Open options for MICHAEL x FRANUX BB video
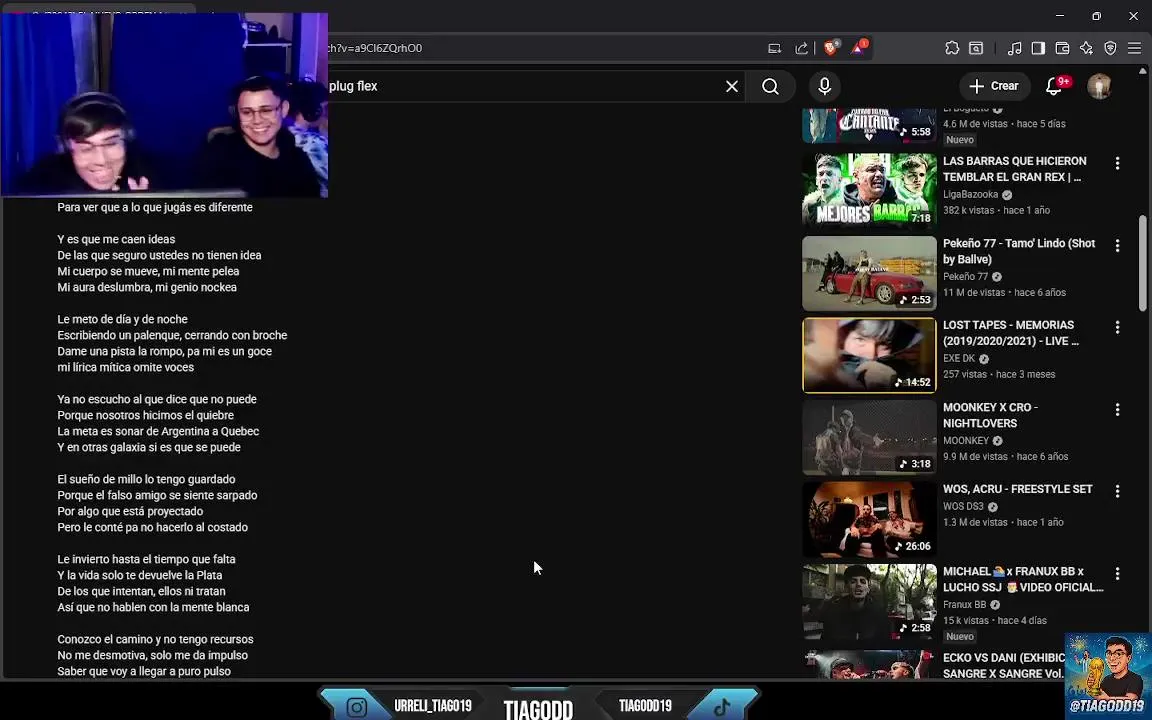Image resolution: width=1152 pixels, height=720 pixels. (x=1117, y=573)
